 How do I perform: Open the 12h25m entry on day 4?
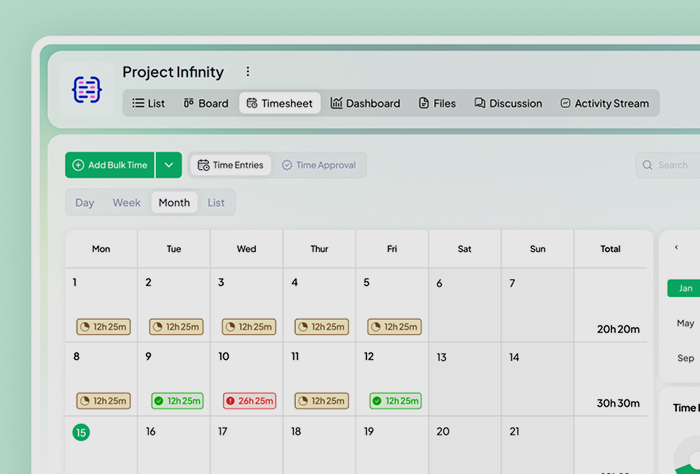pos(321,327)
